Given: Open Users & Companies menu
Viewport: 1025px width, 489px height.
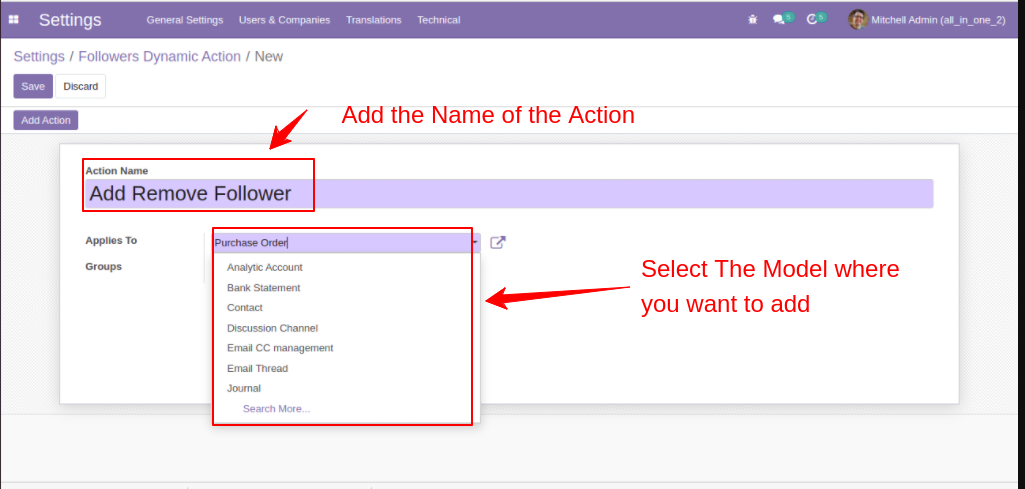Looking at the screenshot, I should pos(284,20).
